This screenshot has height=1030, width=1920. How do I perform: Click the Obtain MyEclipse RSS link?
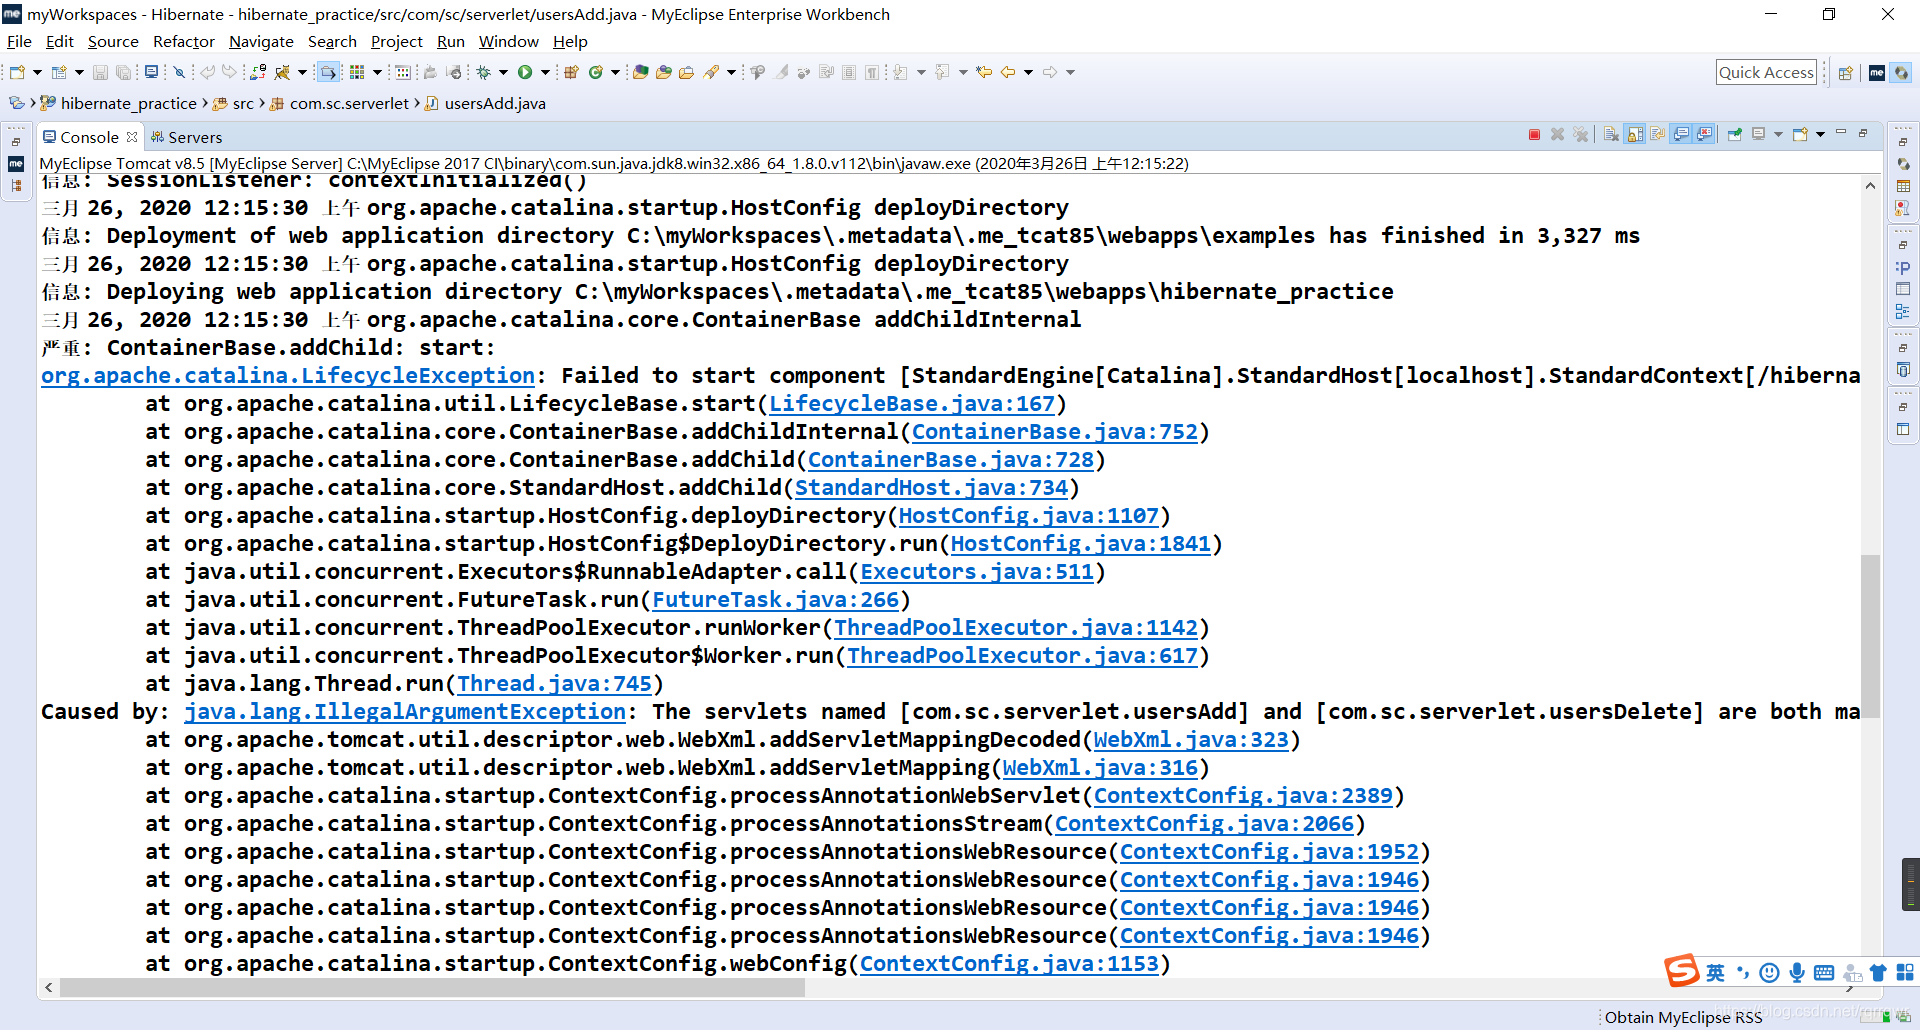point(1683,1017)
